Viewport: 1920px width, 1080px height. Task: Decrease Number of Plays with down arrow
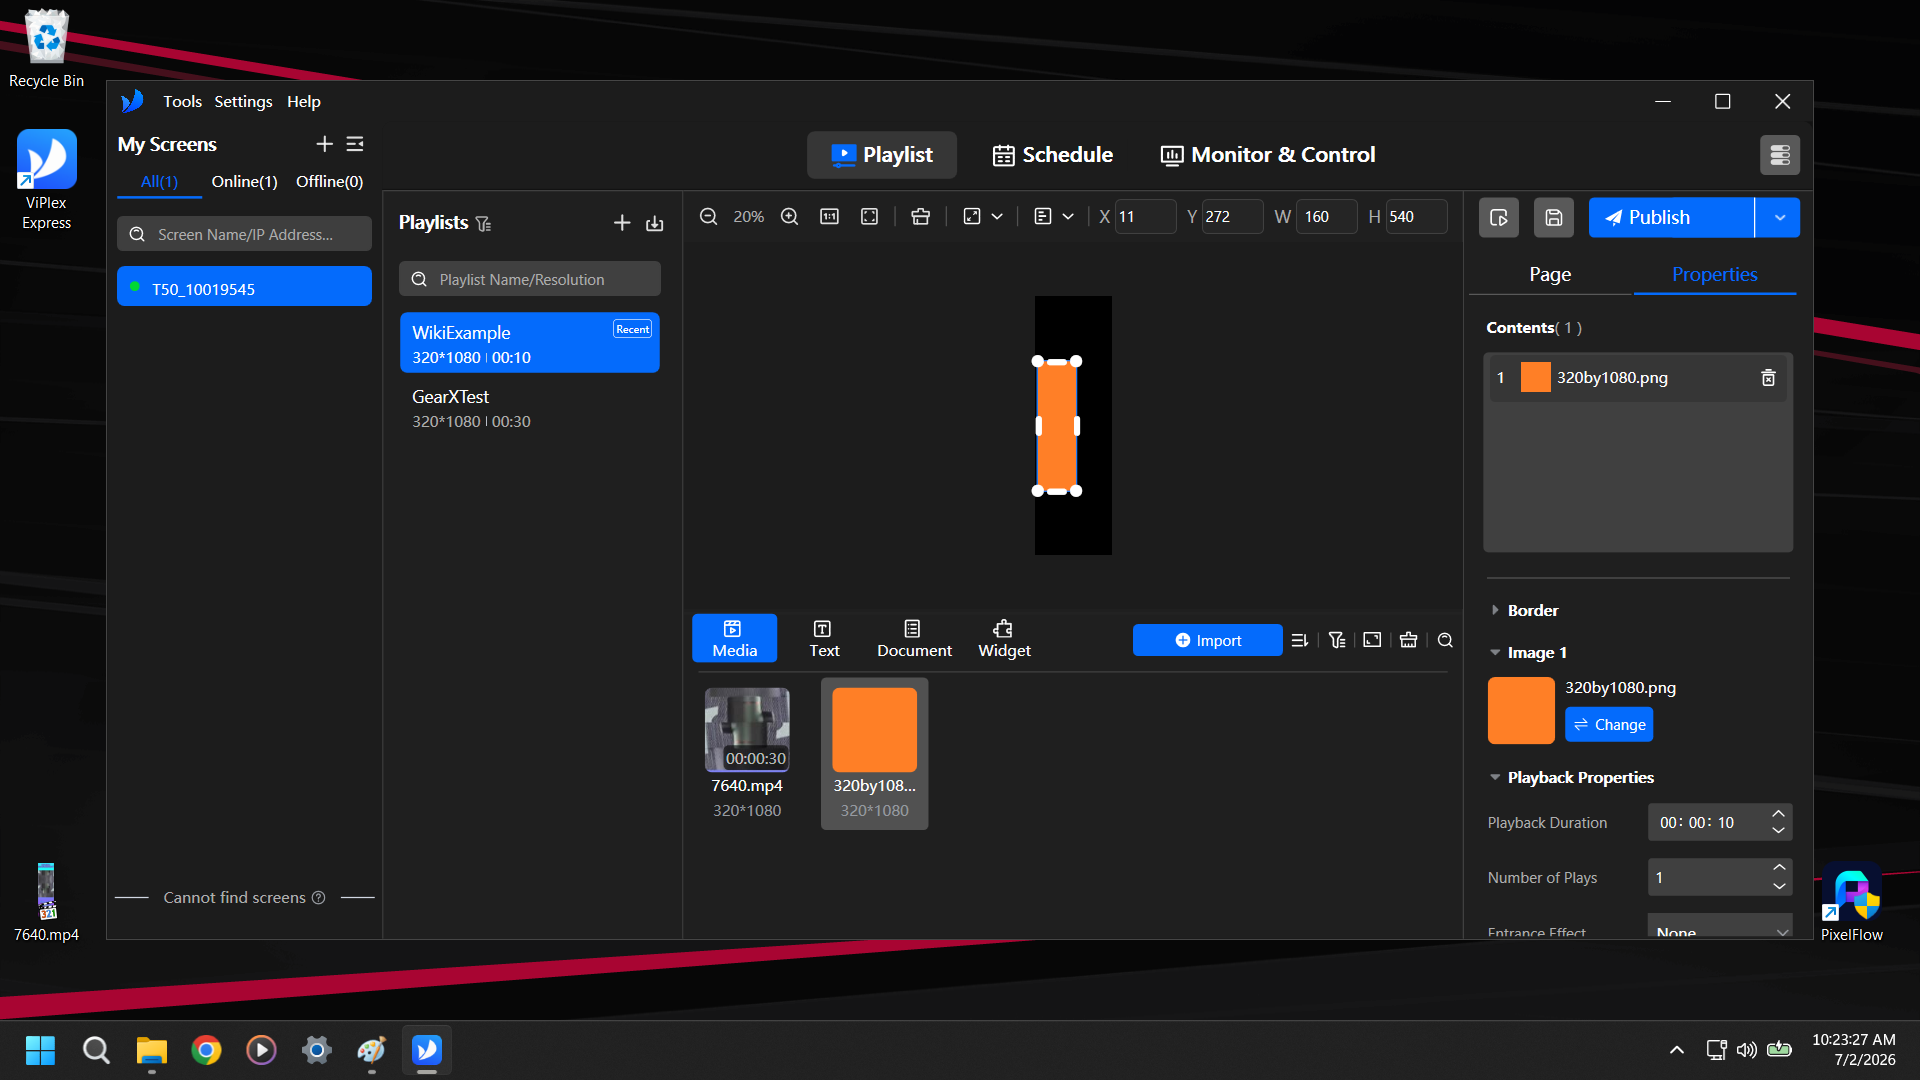[x=1779, y=886]
